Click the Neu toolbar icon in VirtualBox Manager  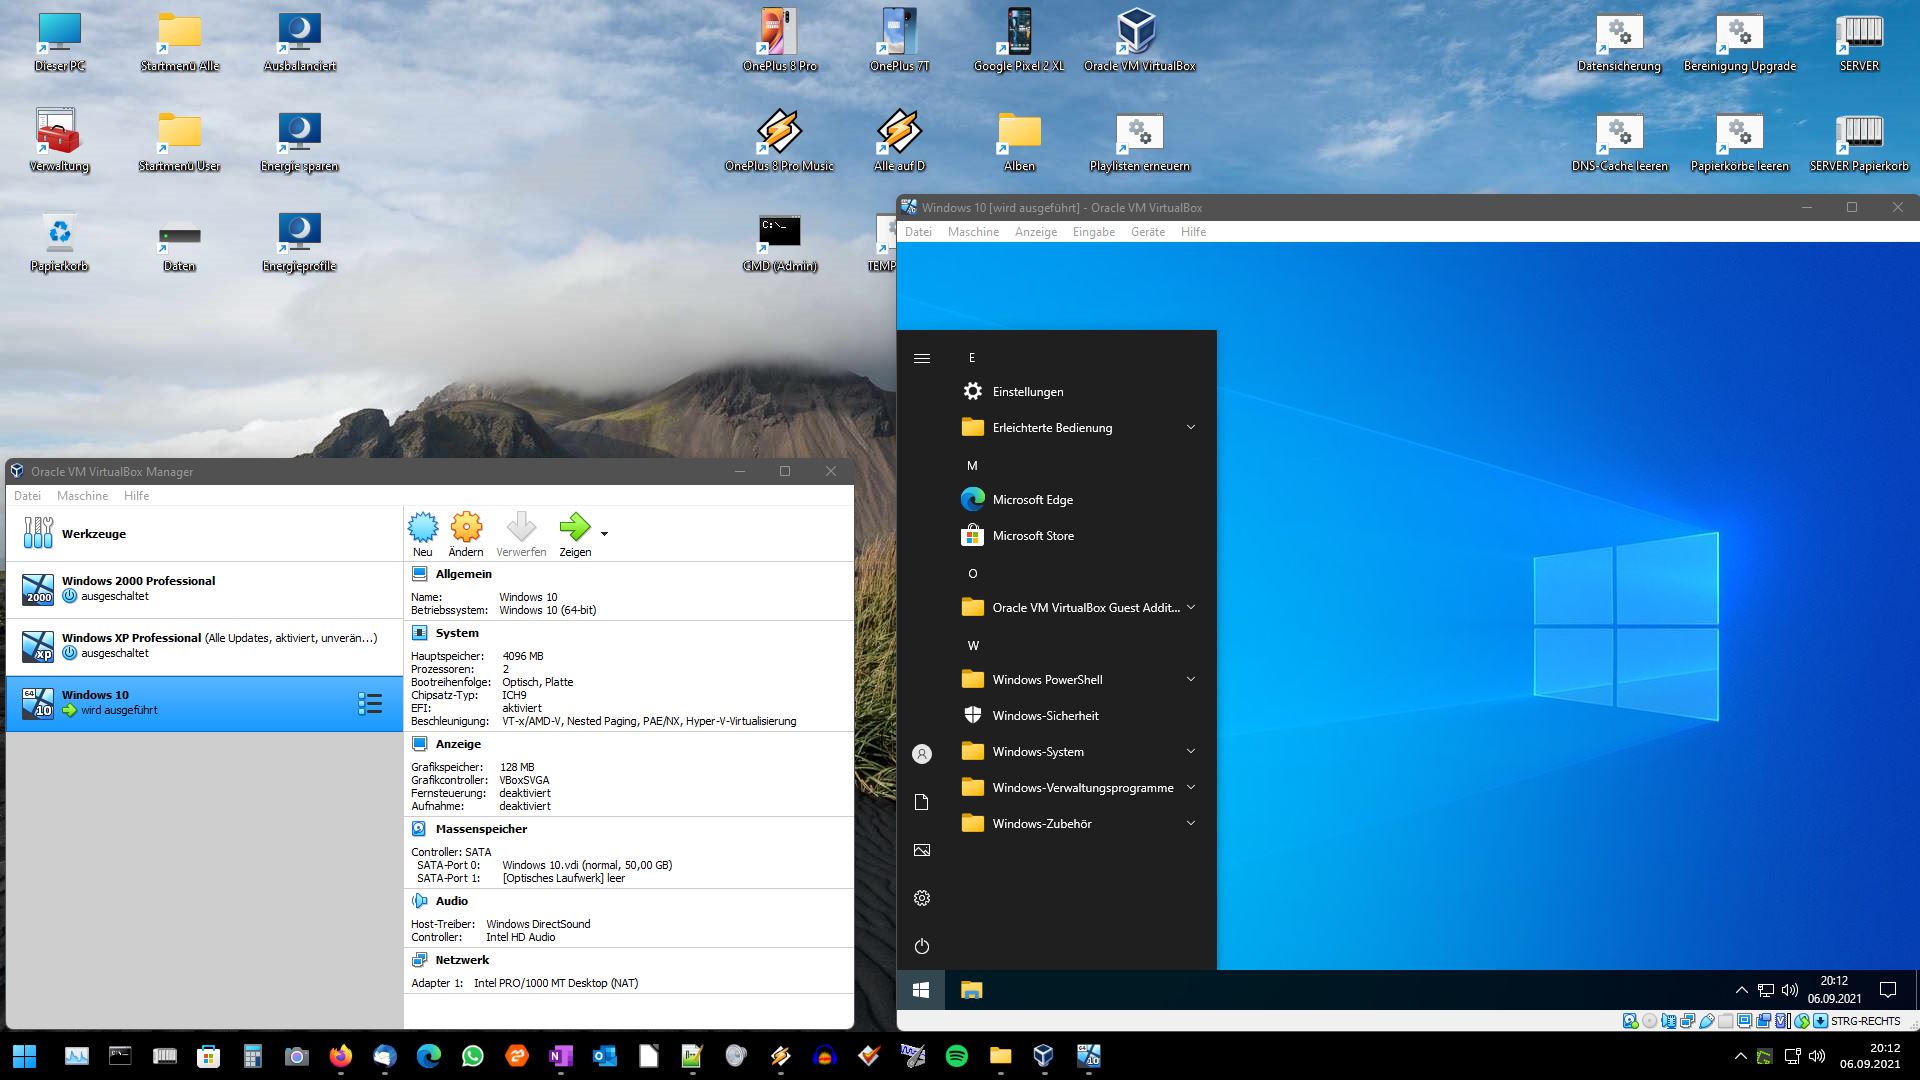tap(423, 527)
